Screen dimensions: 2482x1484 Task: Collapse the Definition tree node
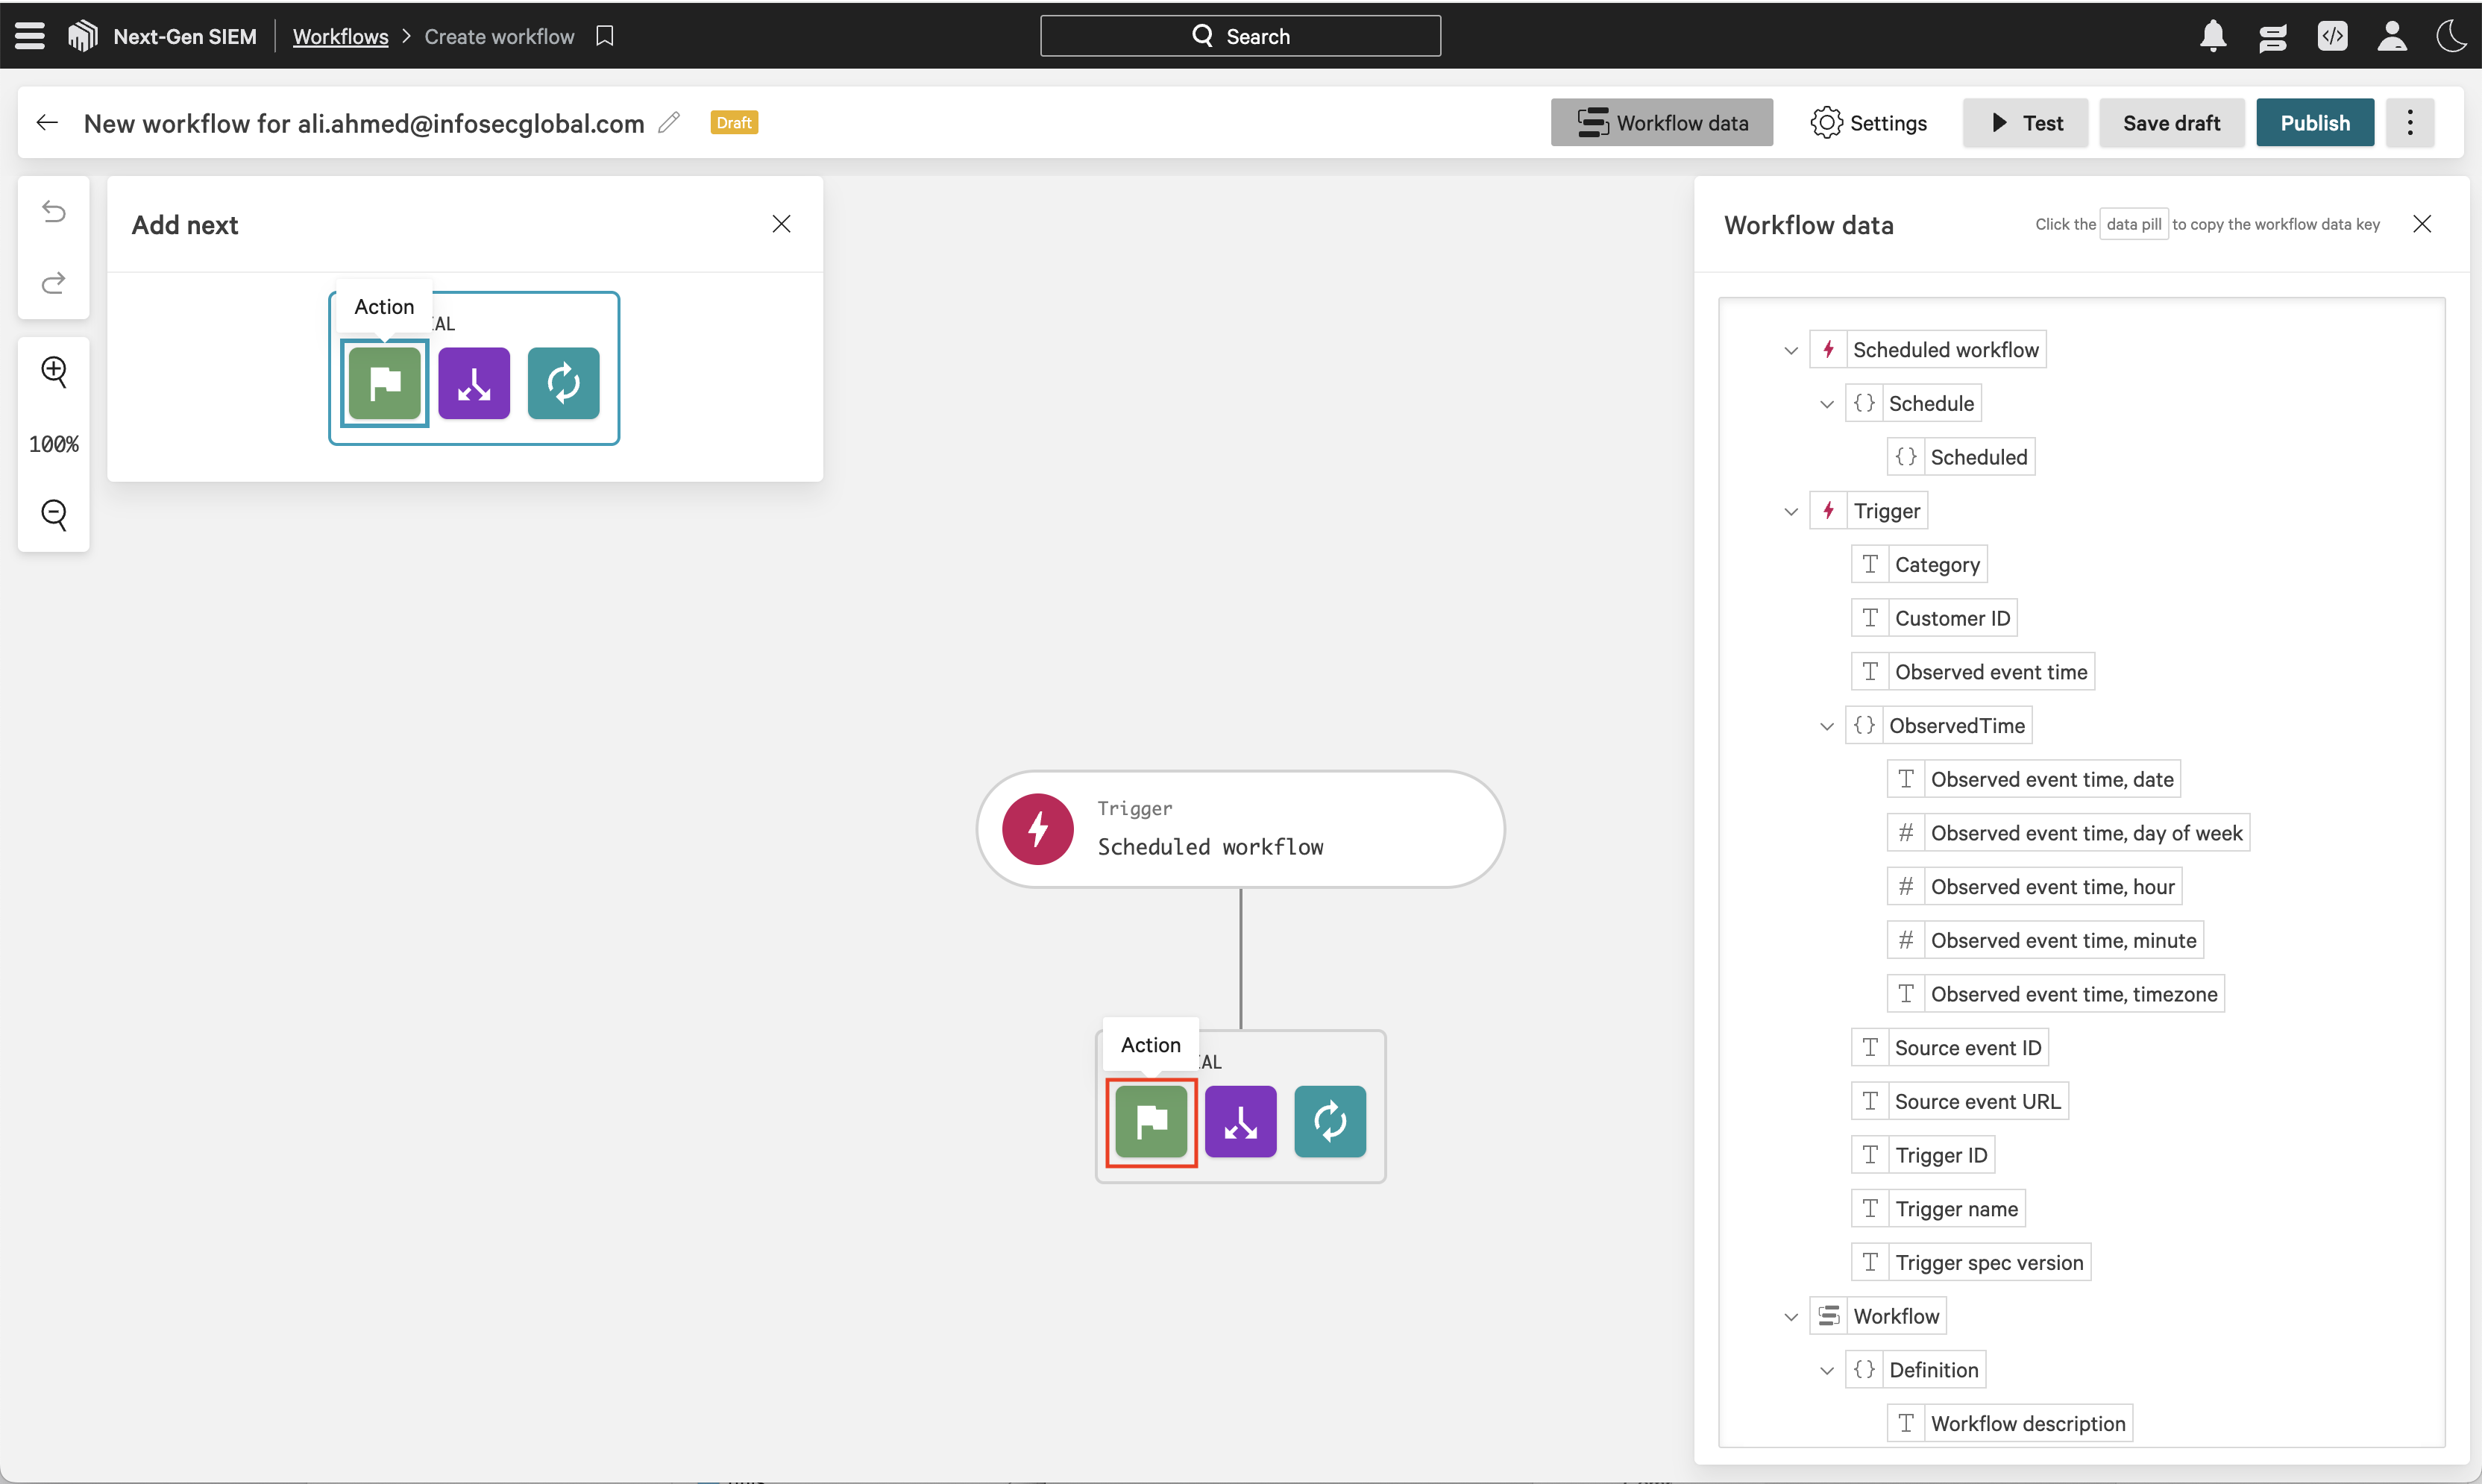[x=1827, y=1370]
